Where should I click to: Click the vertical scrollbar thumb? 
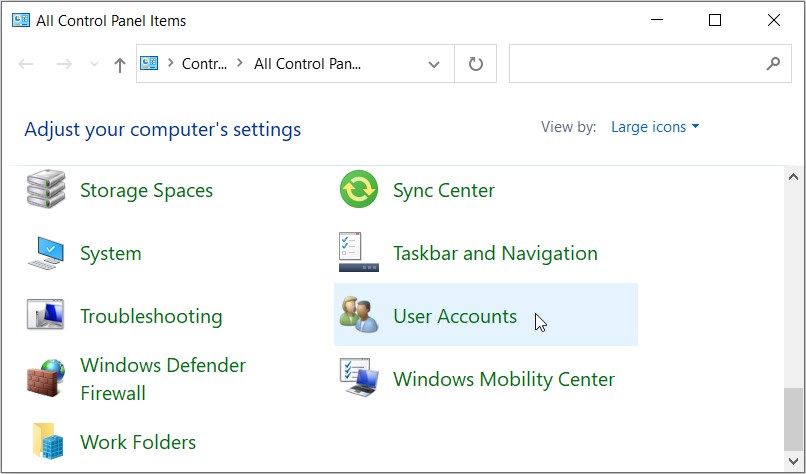(x=795, y=420)
